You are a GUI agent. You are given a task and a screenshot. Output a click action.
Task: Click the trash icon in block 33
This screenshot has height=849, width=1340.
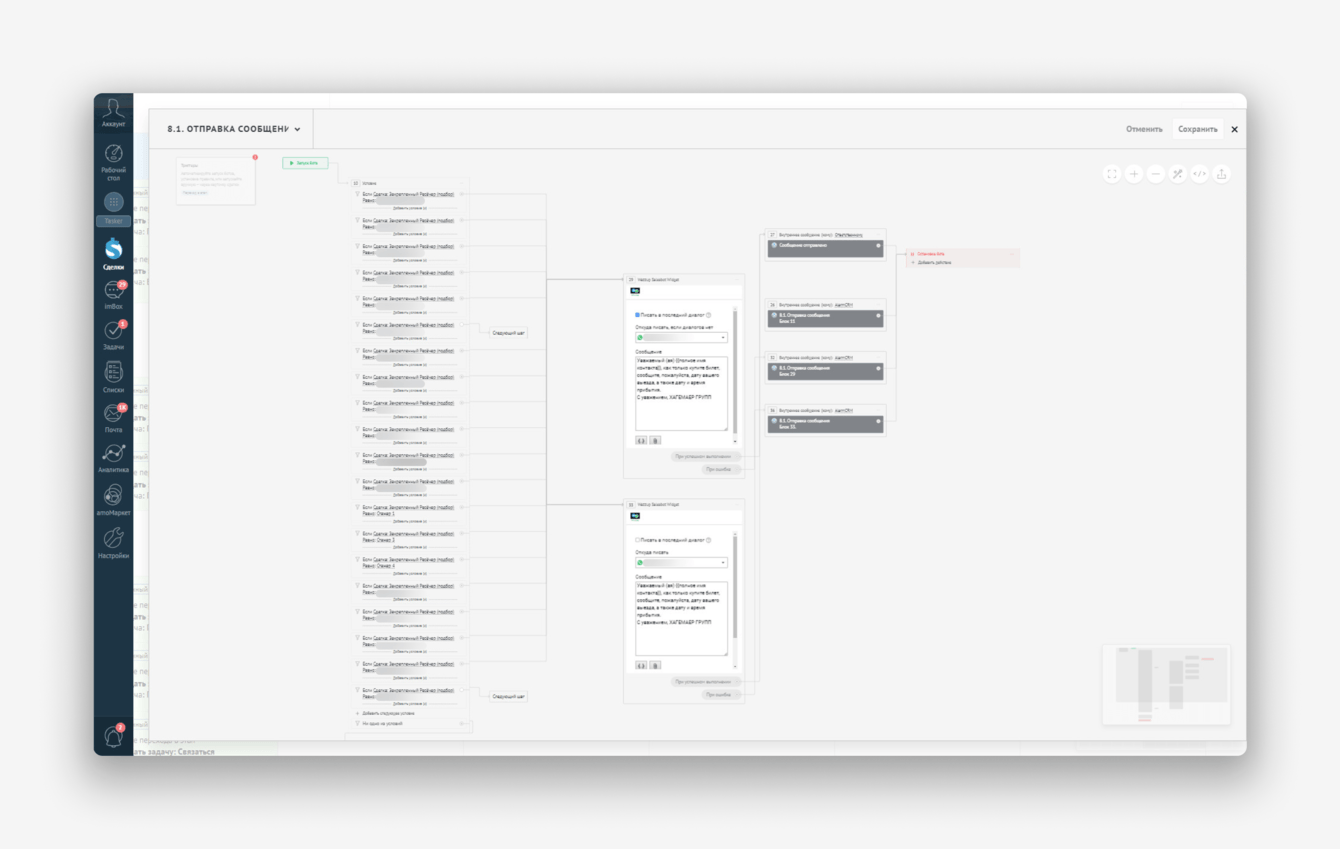click(x=655, y=665)
